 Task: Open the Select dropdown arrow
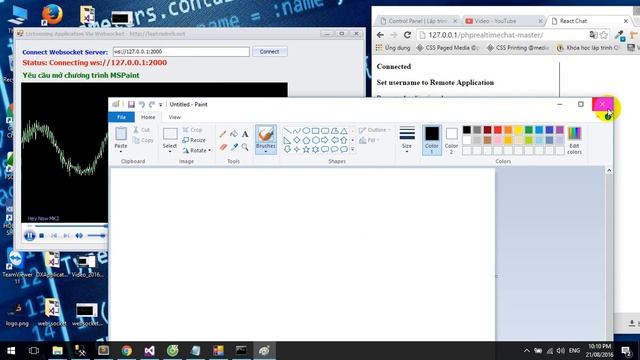pos(170,151)
